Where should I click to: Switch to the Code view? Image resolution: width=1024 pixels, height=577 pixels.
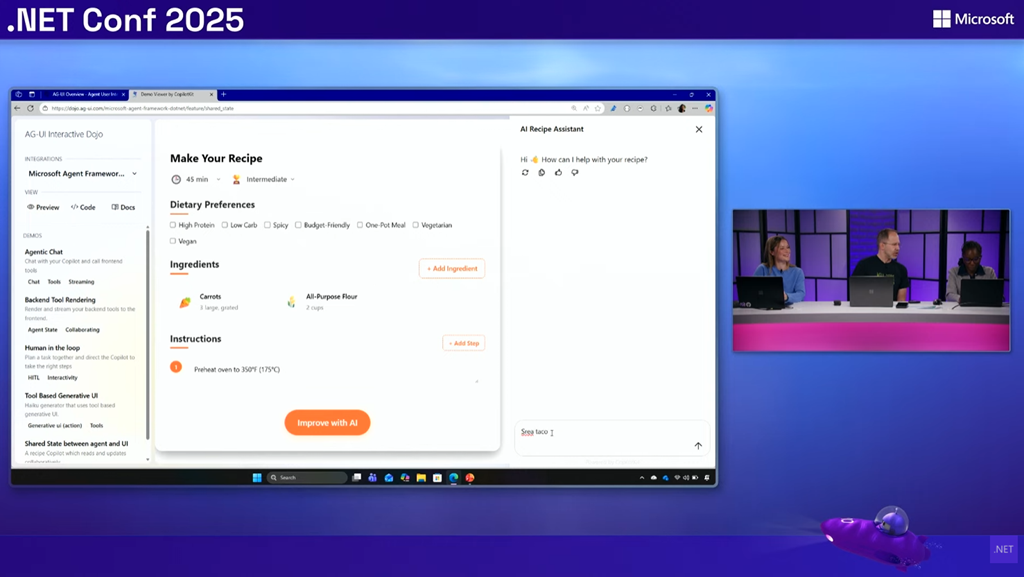tap(83, 207)
